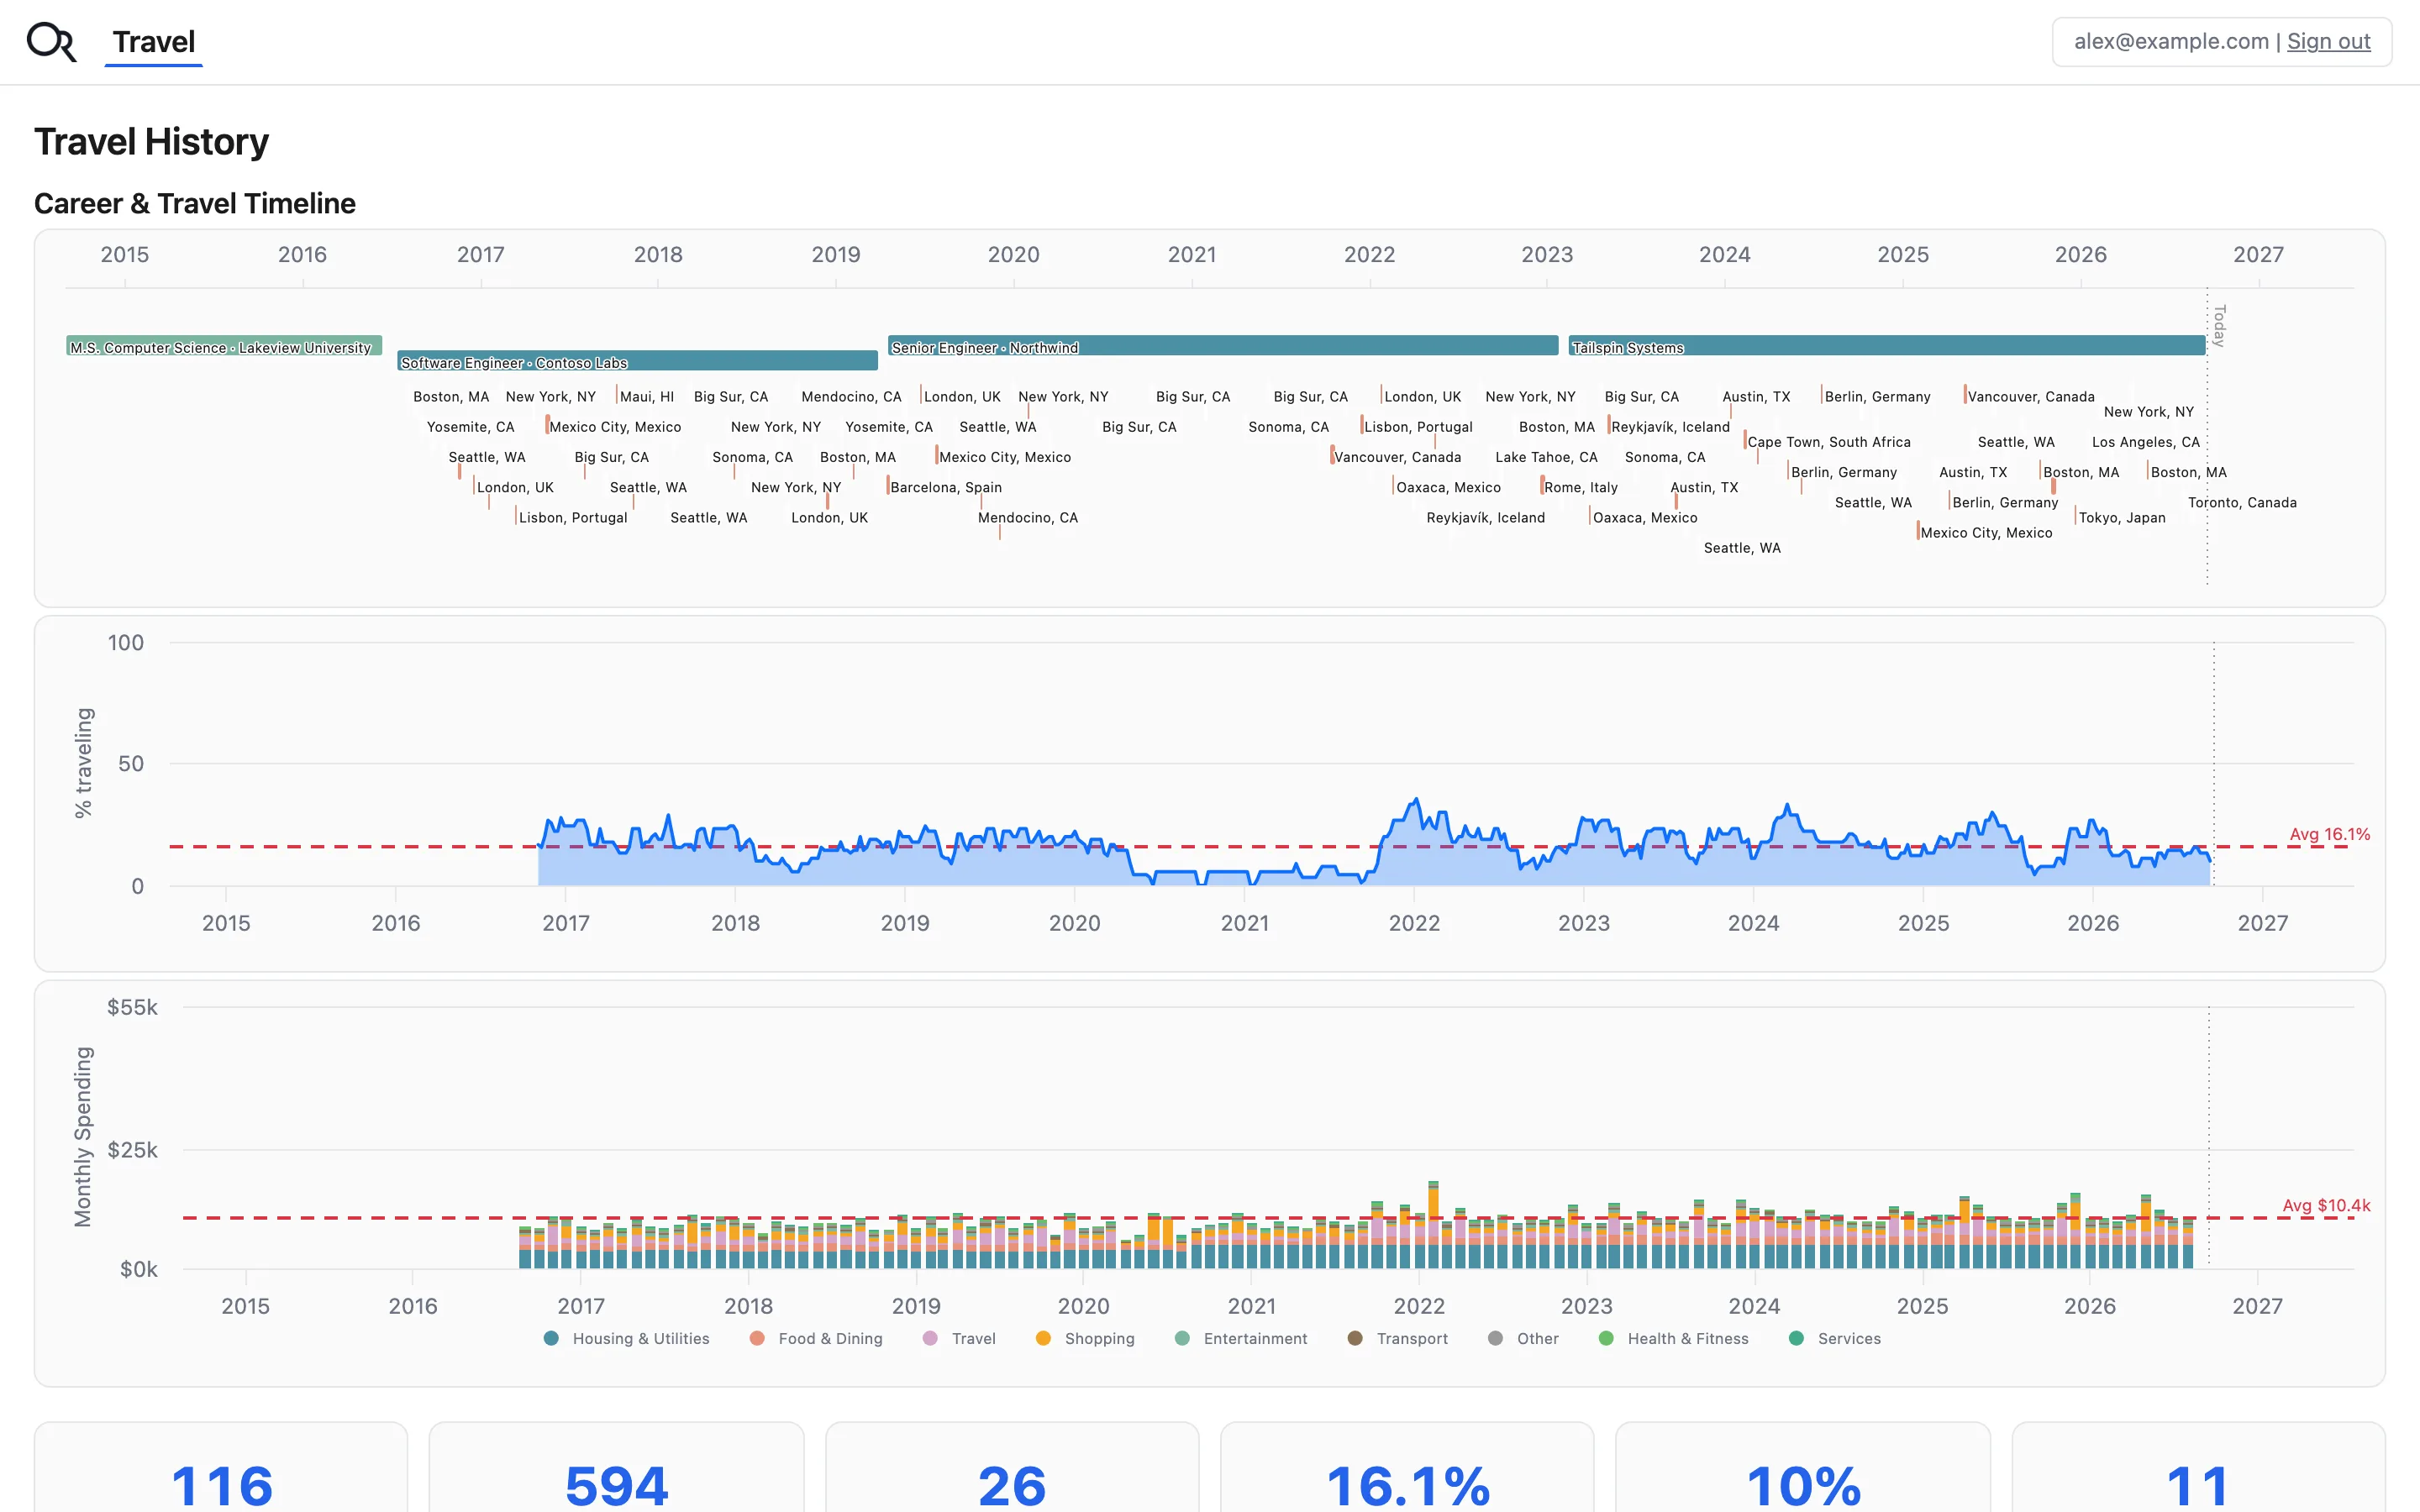Click the $55k axis label

pyautogui.click(x=132, y=1007)
